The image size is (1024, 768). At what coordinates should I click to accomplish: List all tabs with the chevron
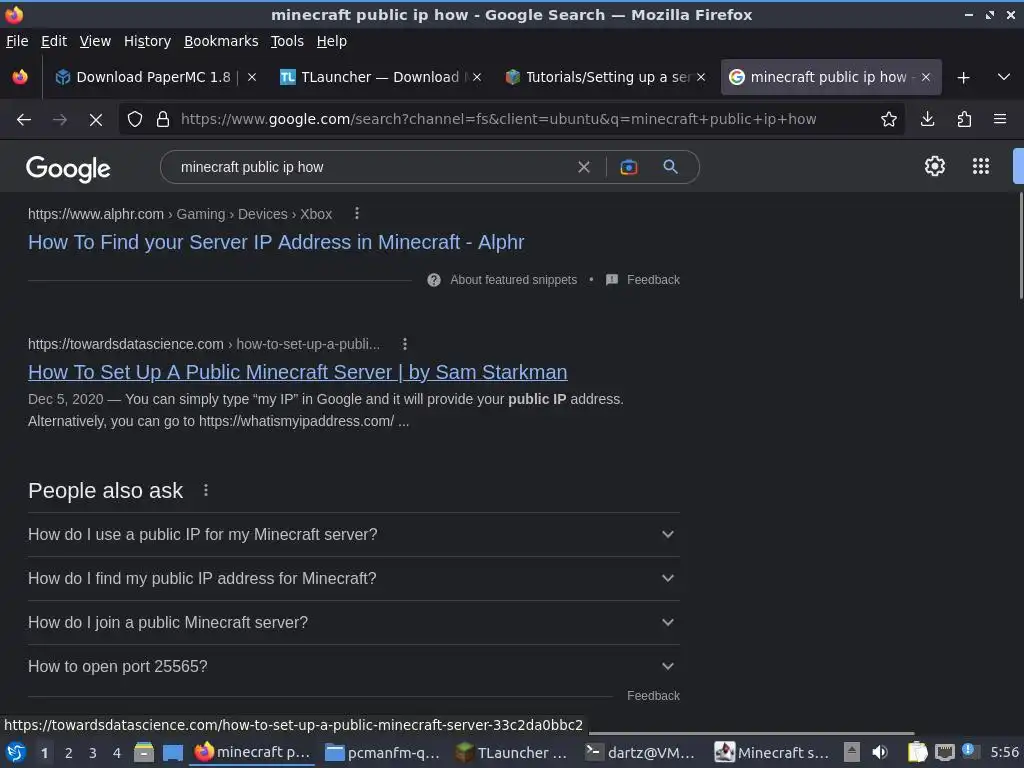(x=1004, y=77)
